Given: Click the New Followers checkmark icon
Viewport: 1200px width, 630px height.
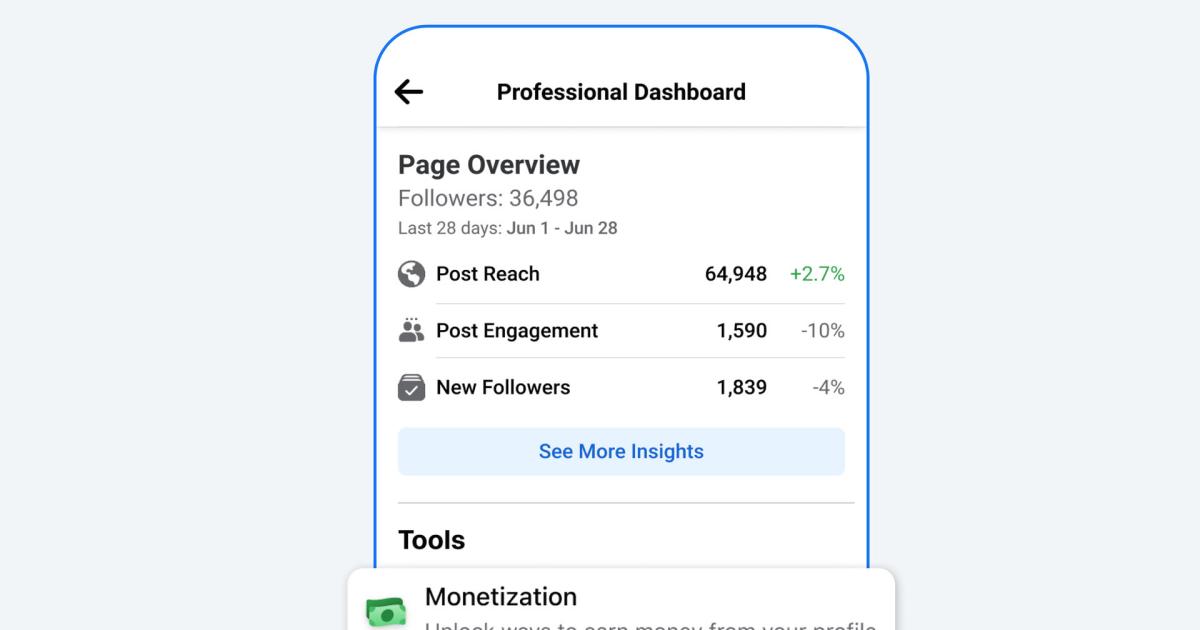Looking at the screenshot, I should (x=411, y=388).
